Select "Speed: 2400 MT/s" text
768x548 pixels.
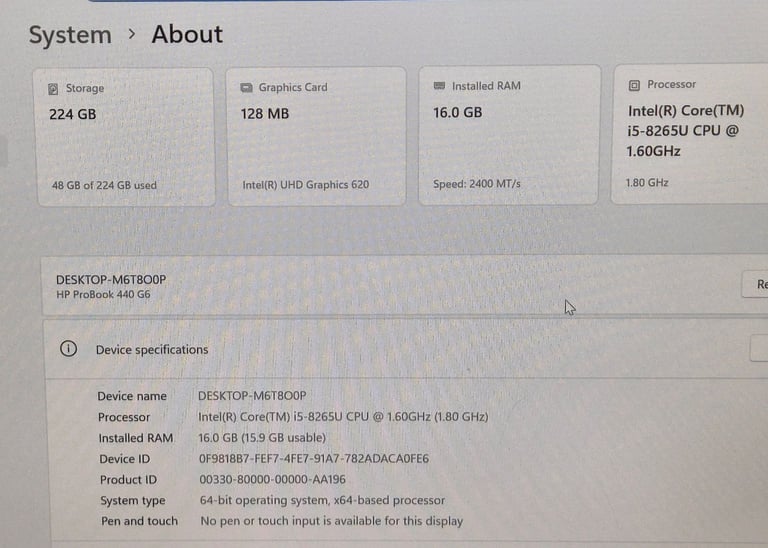point(477,184)
